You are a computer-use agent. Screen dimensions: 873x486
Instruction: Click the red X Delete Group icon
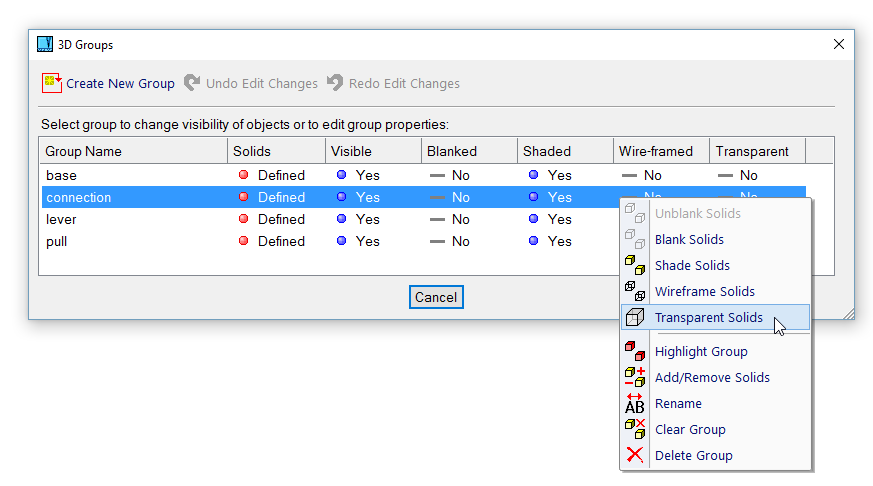(x=634, y=455)
